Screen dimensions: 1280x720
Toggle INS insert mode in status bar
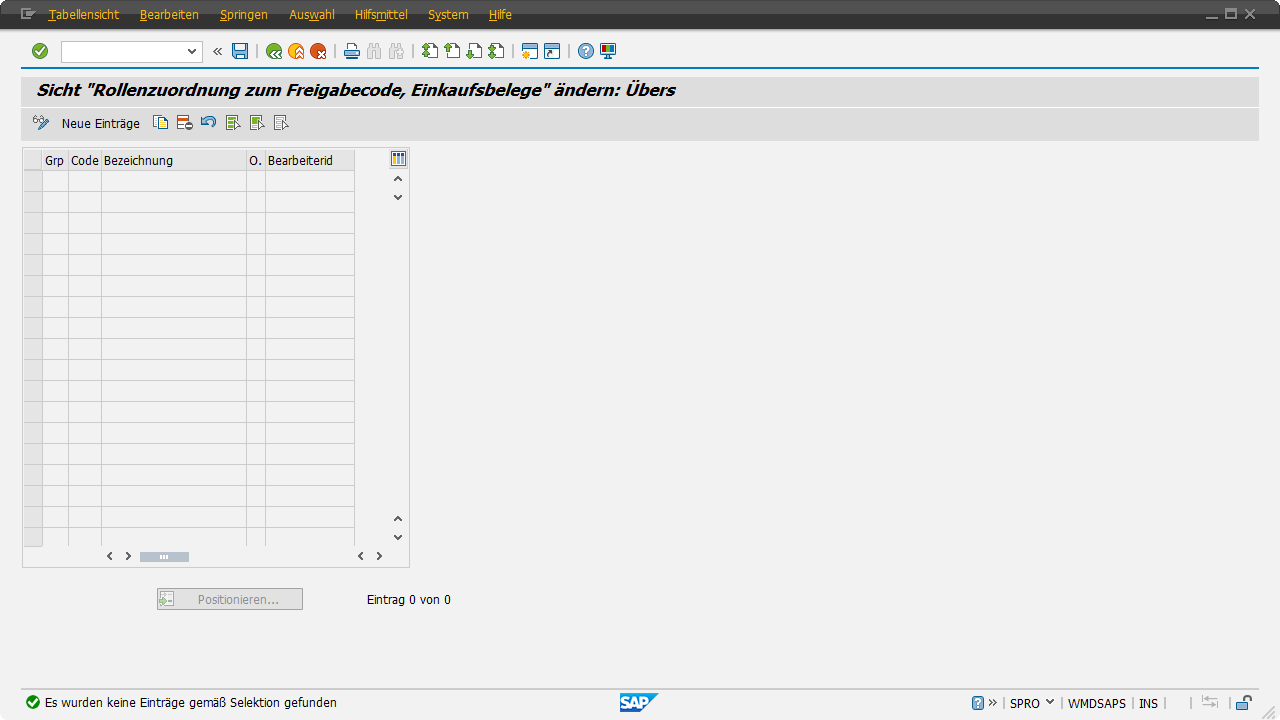1148,703
